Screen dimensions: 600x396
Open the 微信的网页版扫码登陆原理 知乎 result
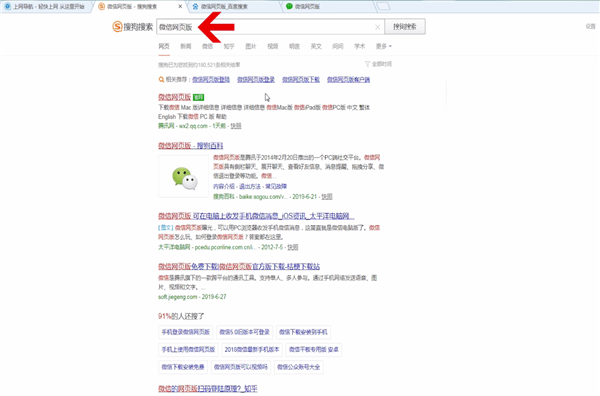(x=208, y=389)
